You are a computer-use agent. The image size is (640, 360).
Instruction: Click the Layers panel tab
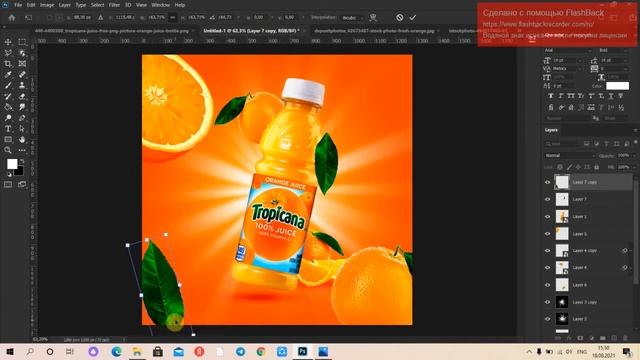click(551, 130)
